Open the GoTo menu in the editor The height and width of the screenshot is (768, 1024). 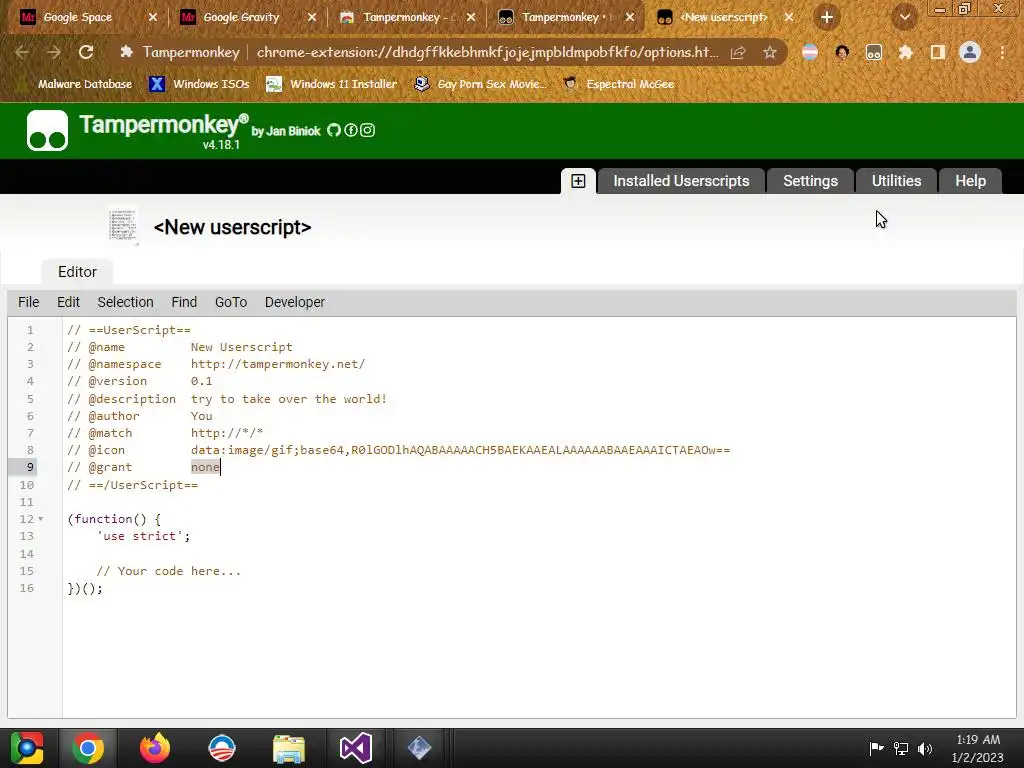(x=231, y=302)
